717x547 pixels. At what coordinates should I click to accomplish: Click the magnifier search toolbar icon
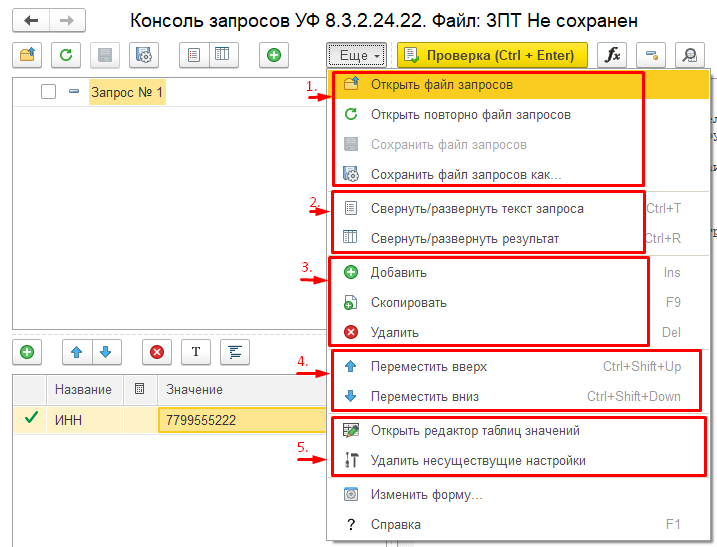coord(690,55)
